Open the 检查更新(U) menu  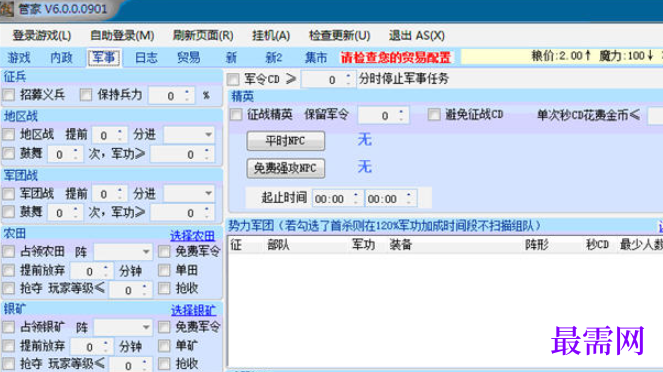click(340, 36)
